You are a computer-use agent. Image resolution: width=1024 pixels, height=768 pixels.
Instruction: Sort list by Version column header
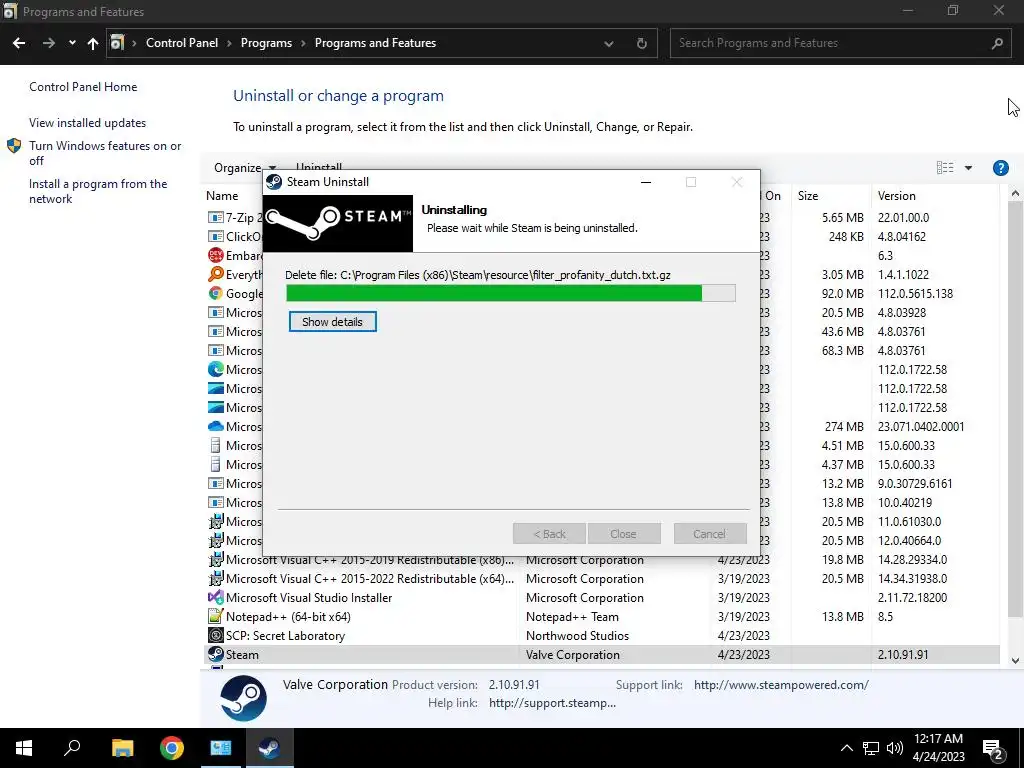896,196
